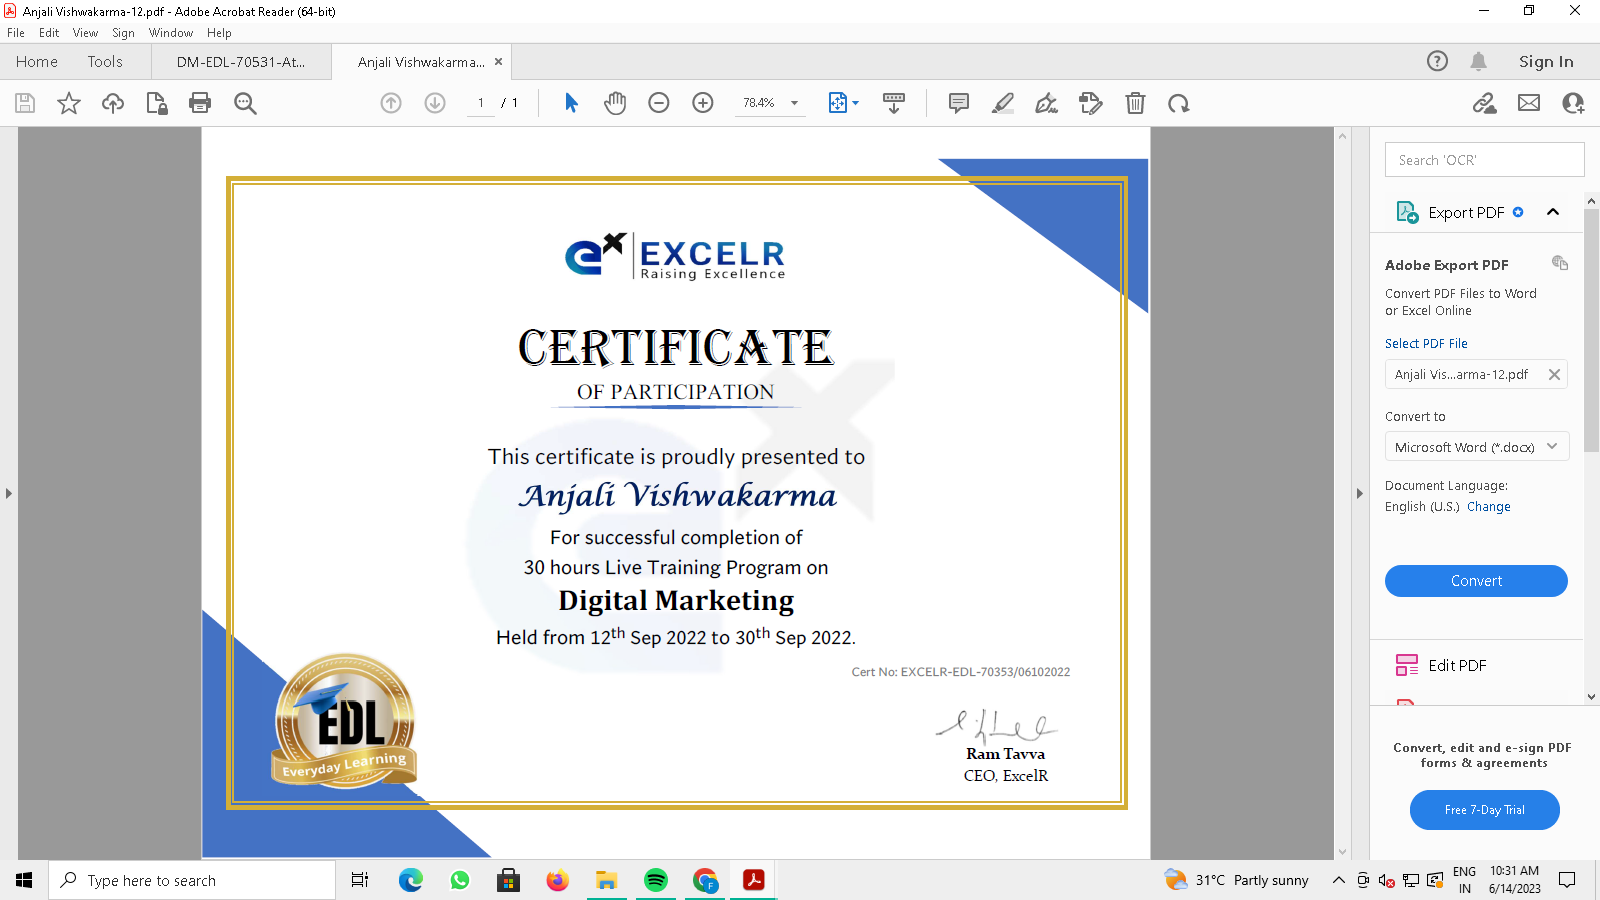
Task: Open the Sign menu
Action: tap(123, 33)
